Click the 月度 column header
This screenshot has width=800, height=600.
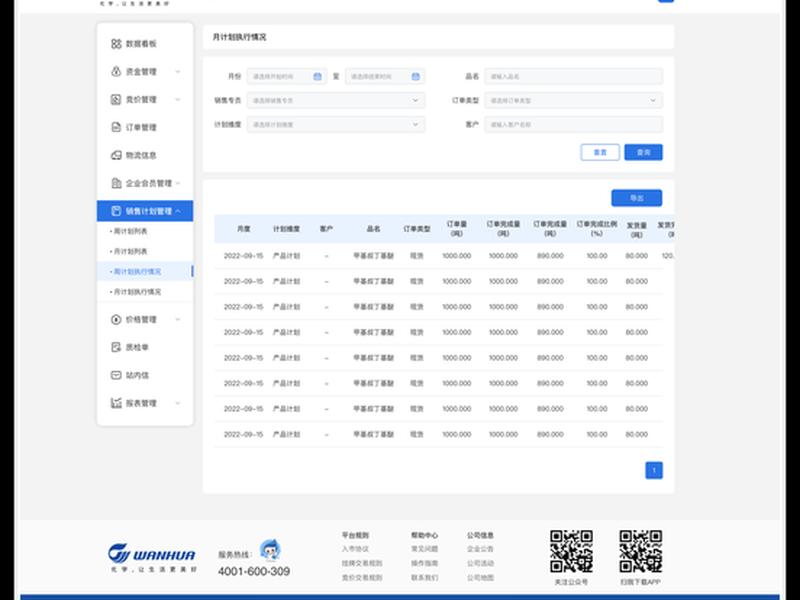point(244,229)
